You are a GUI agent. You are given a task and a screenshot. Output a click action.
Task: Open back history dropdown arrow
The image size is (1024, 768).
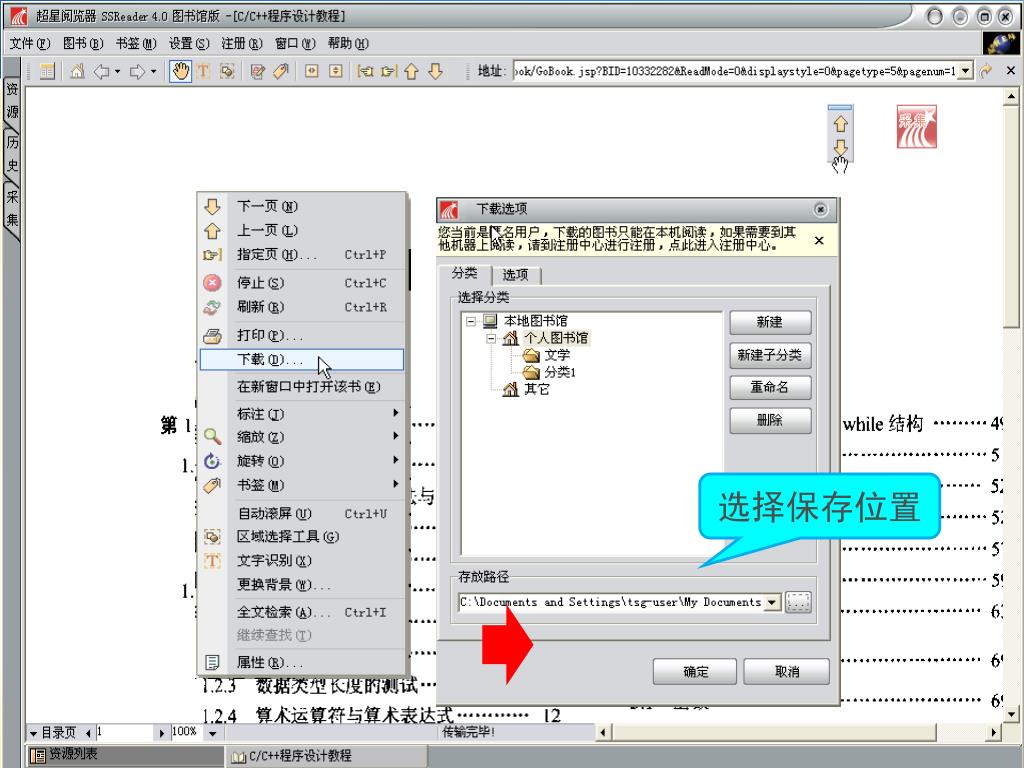pos(118,71)
